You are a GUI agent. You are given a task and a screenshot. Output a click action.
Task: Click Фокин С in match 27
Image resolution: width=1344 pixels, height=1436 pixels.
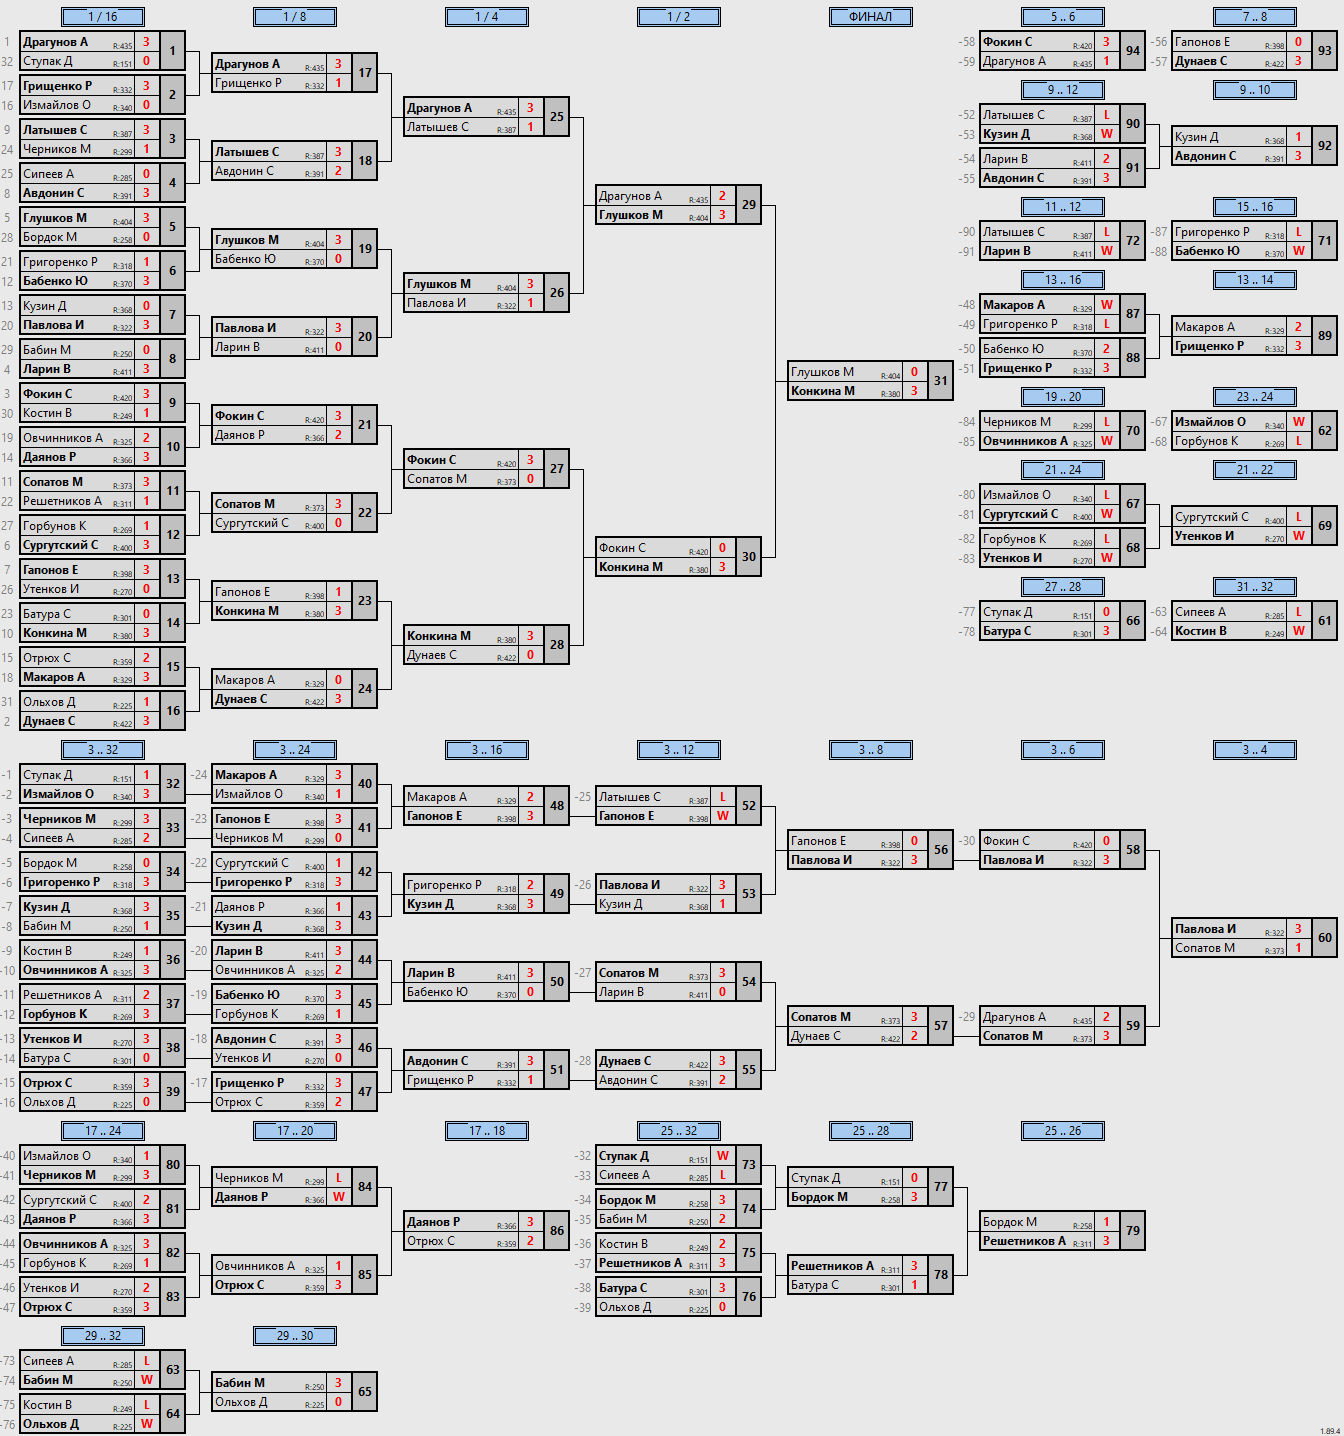coord(432,460)
